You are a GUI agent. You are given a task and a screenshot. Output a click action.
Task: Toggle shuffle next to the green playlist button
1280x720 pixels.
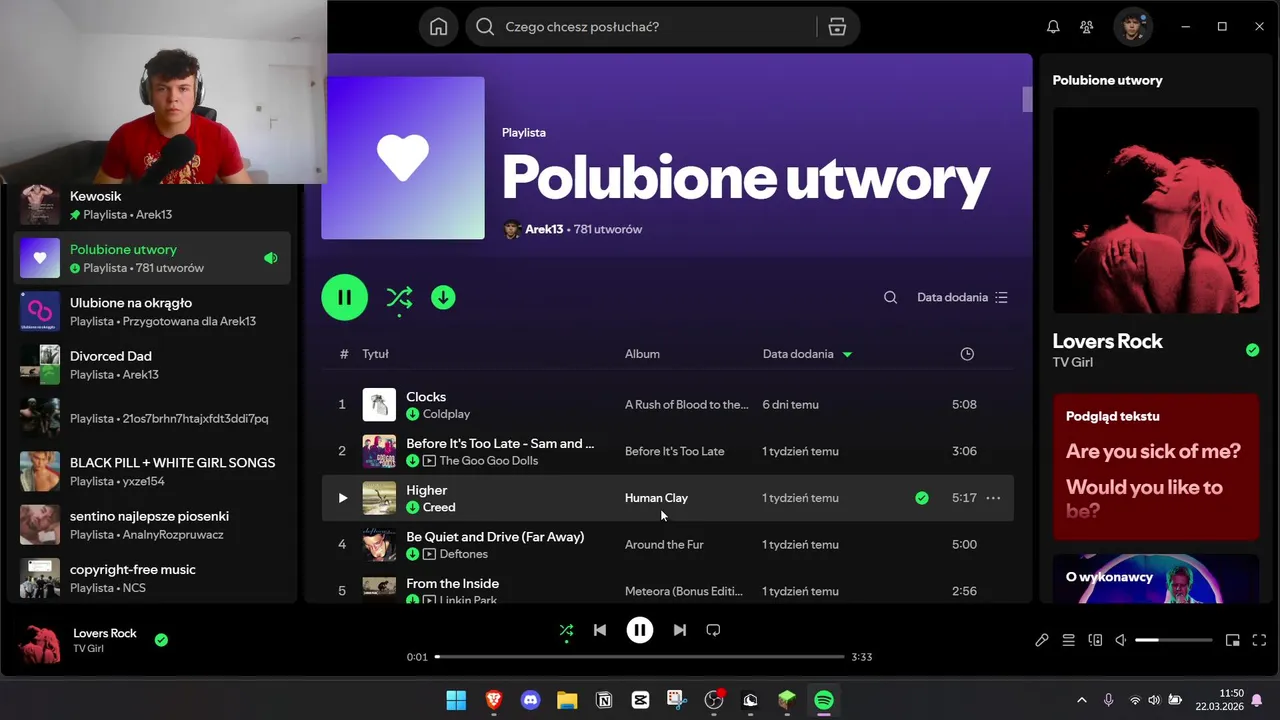pyautogui.click(x=399, y=297)
